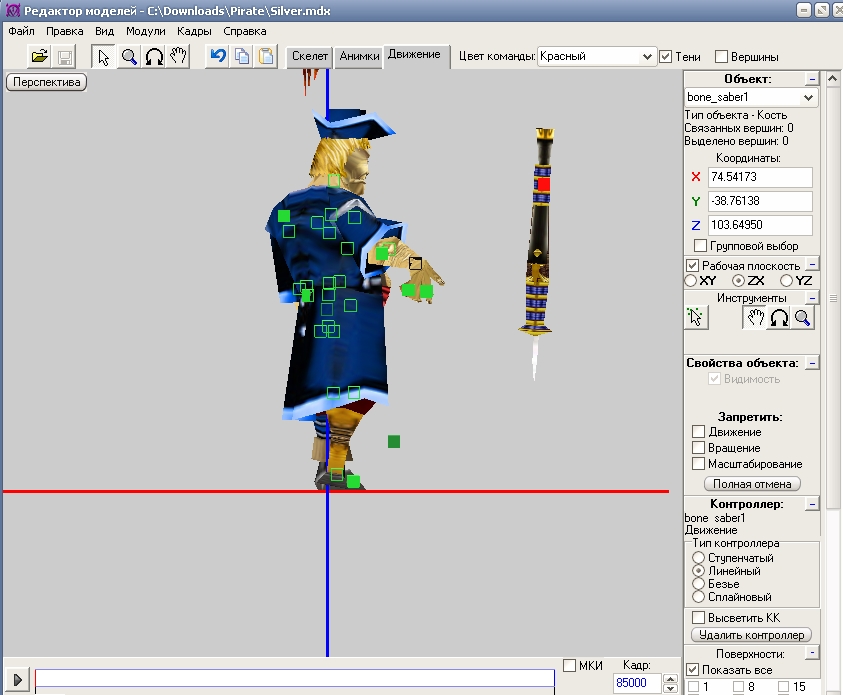Click the paste clipboard icon in toolbar

[x=266, y=56]
